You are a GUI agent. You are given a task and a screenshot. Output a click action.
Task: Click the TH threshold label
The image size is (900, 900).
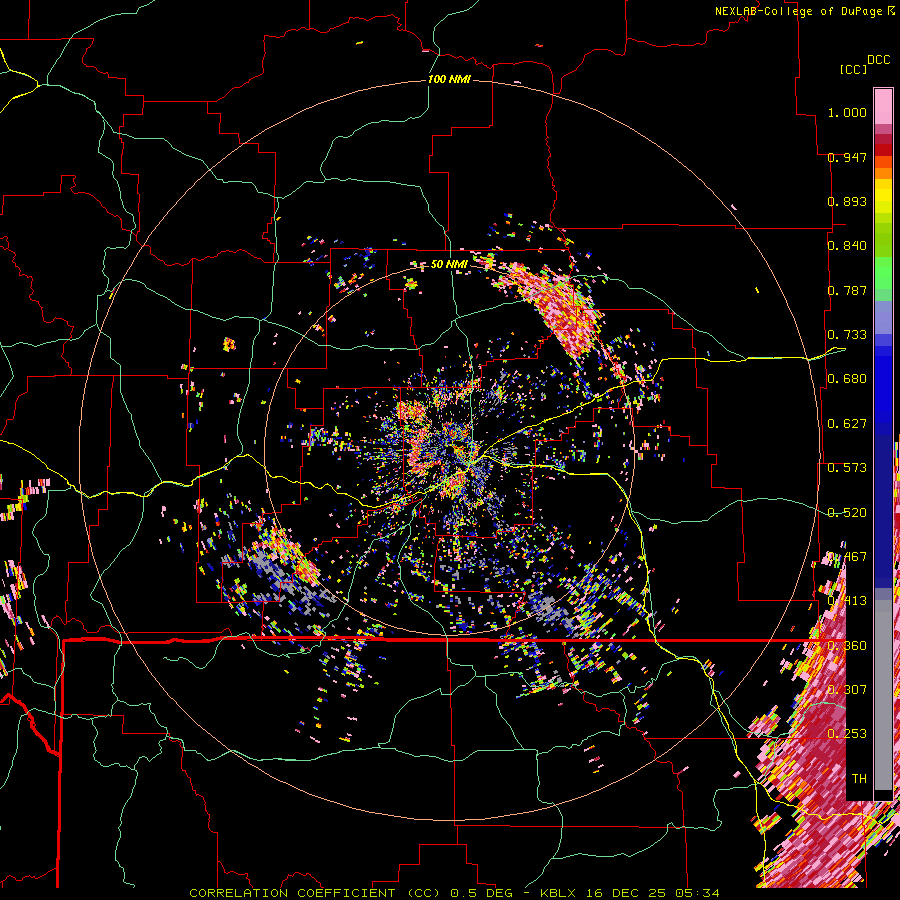coord(859,779)
